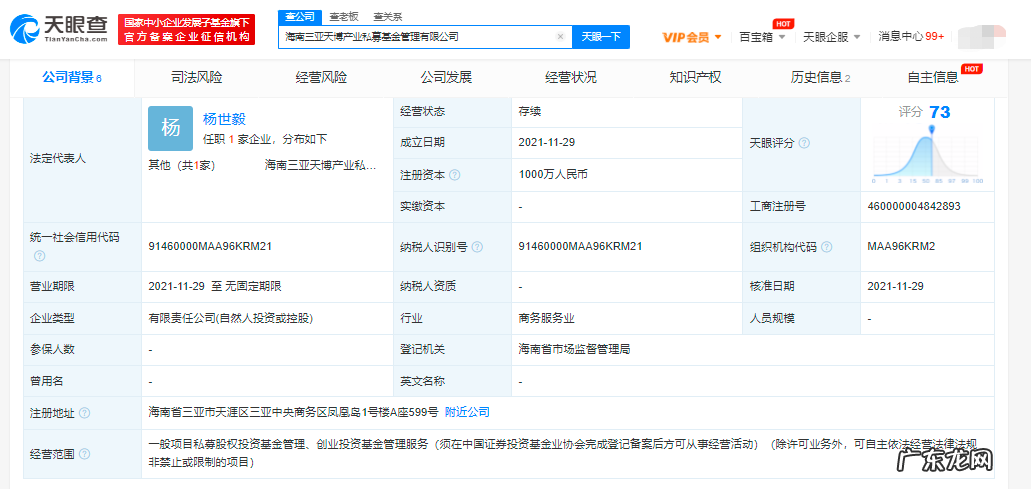Click the help icon next to 天眼评分
The width and height of the screenshot is (1031, 489).
point(803,143)
